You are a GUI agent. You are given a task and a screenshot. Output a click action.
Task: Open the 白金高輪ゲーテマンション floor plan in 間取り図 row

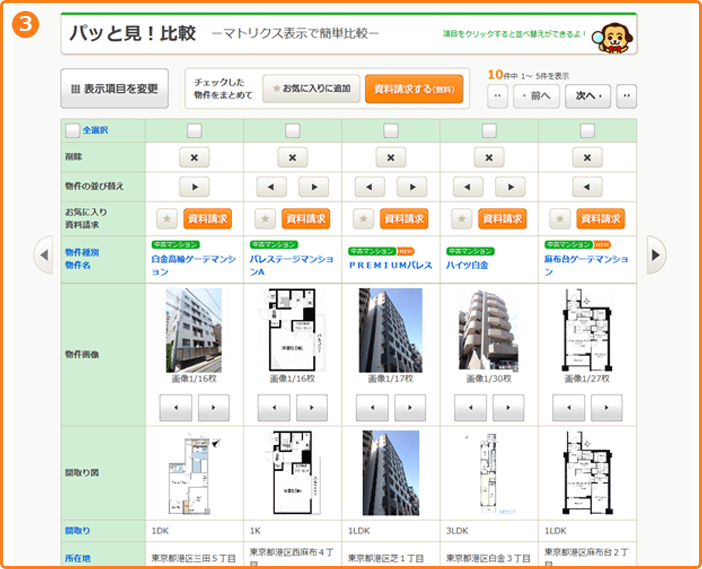click(194, 473)
